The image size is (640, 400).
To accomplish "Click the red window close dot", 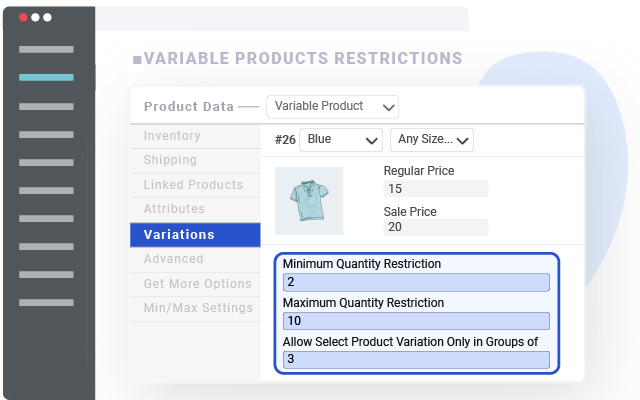I will click(x=23, y=18).
